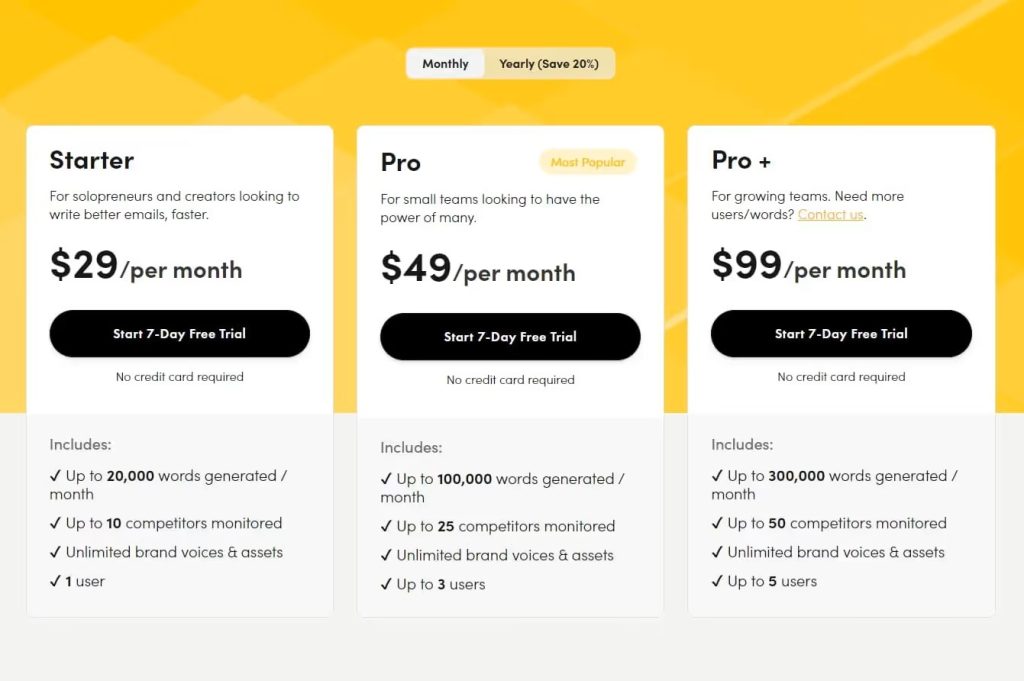Start the Starter plan 7-day free trial
Viewport: 1024px width, 681px height.
coord(179,334)
